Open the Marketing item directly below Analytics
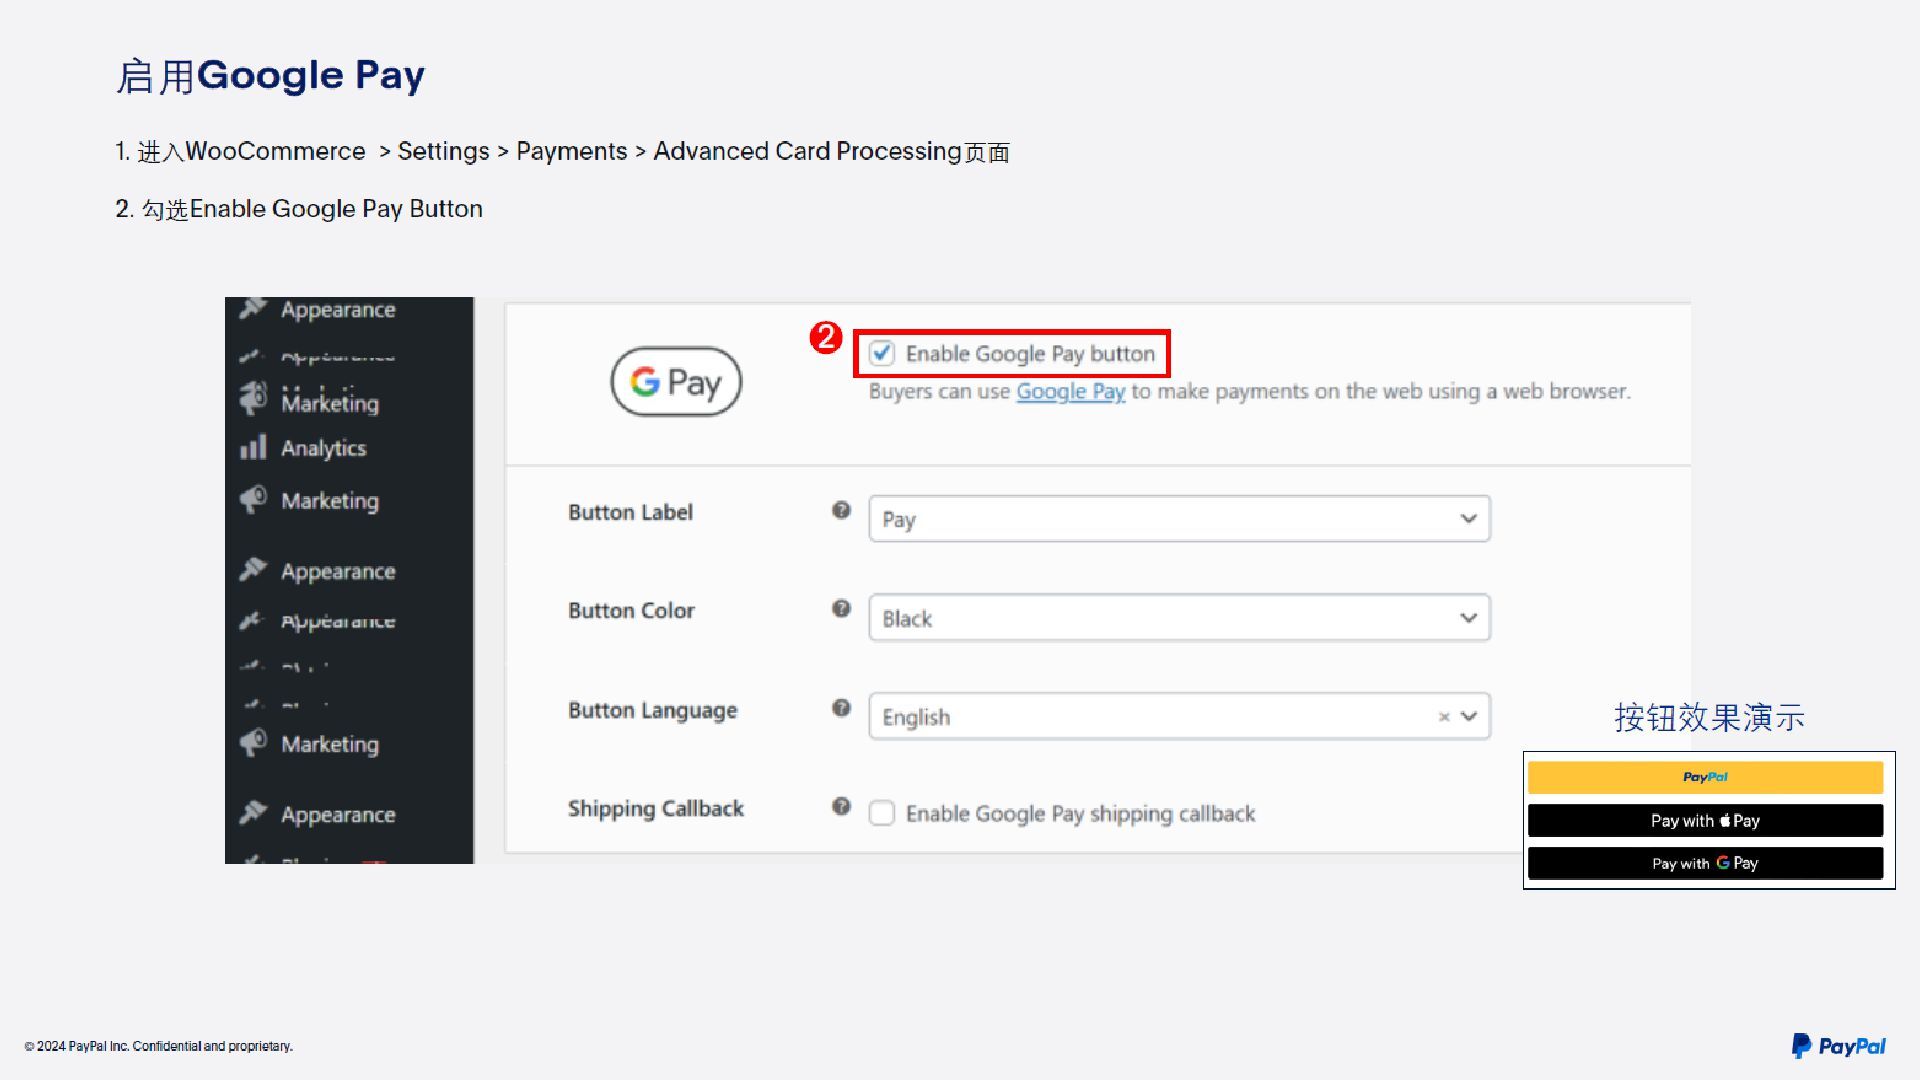 click(x=329, y=500)
